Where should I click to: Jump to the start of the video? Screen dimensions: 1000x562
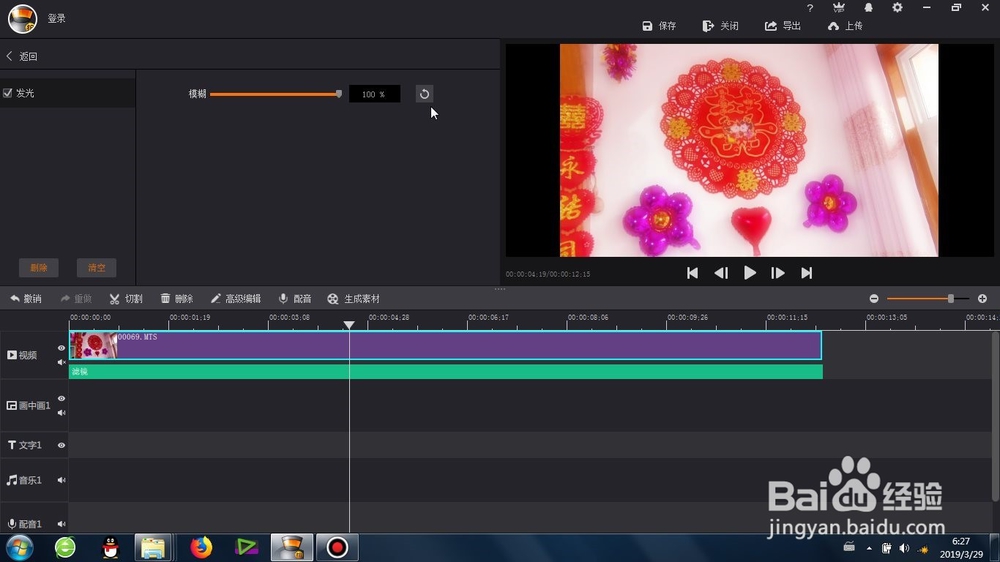[x=692, y=273]
